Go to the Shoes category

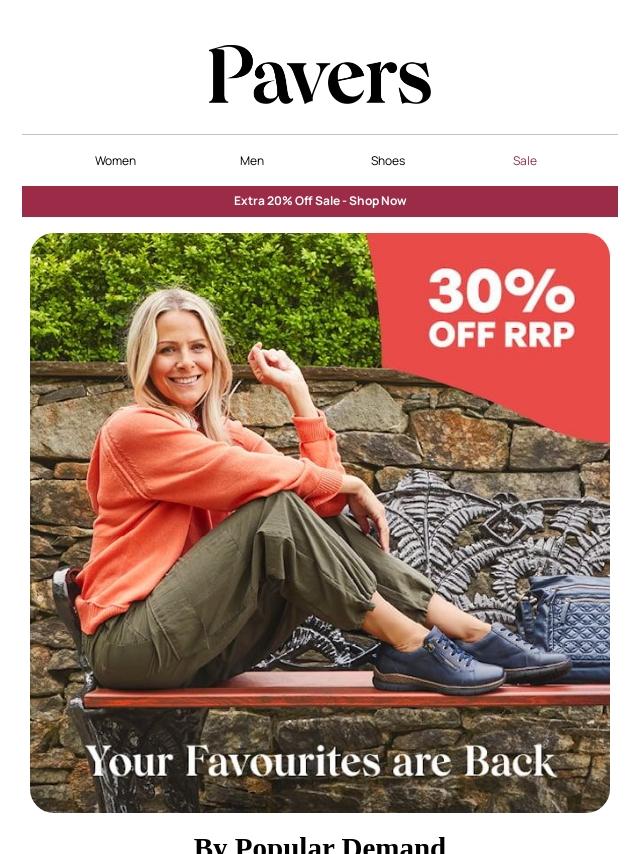[x=388, y=161]
